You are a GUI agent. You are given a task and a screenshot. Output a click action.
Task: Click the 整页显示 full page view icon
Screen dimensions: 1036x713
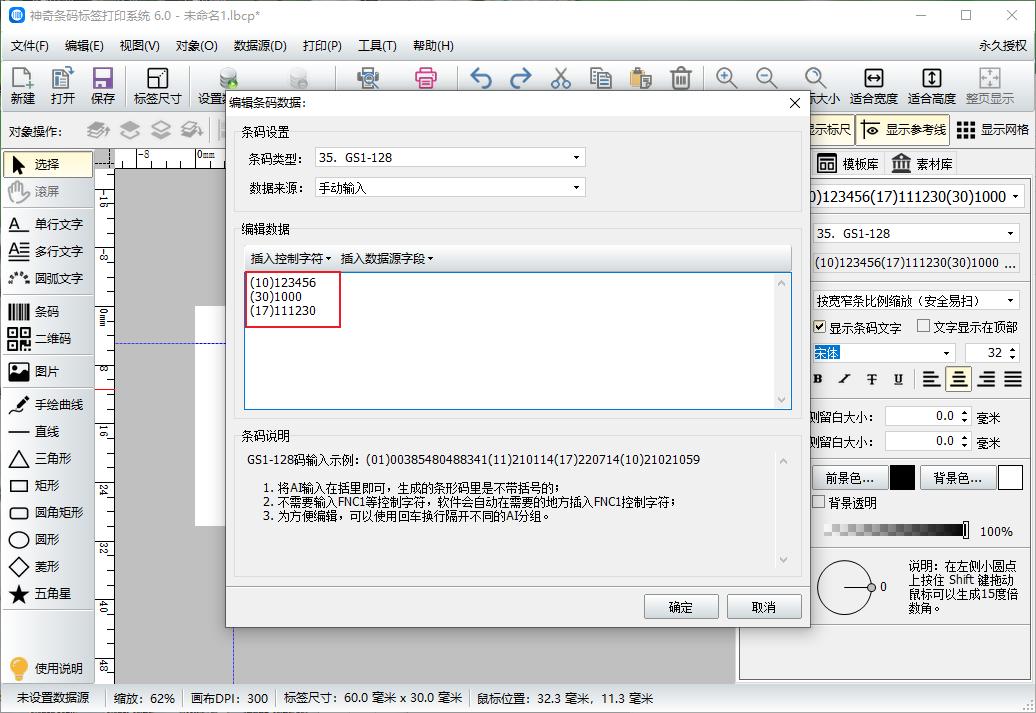pyautogui.click(x=990, y=86)
